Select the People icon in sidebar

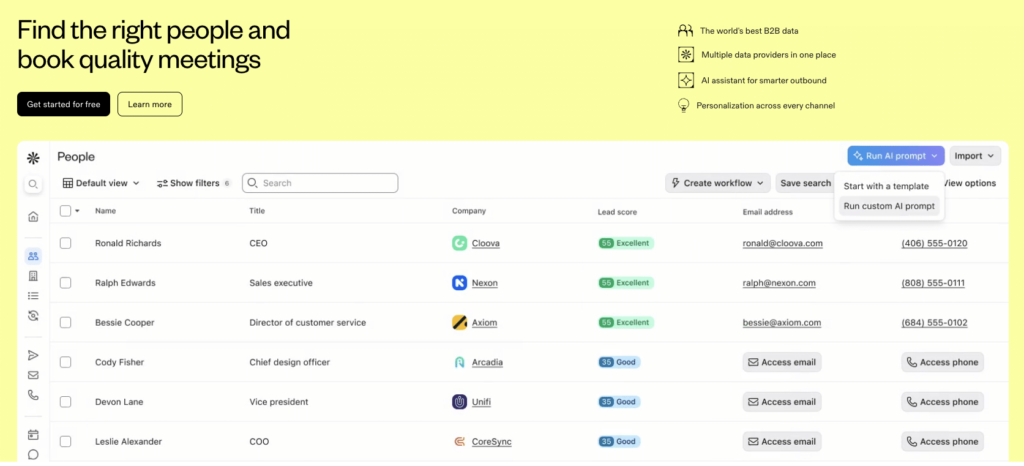click(33, 256)
